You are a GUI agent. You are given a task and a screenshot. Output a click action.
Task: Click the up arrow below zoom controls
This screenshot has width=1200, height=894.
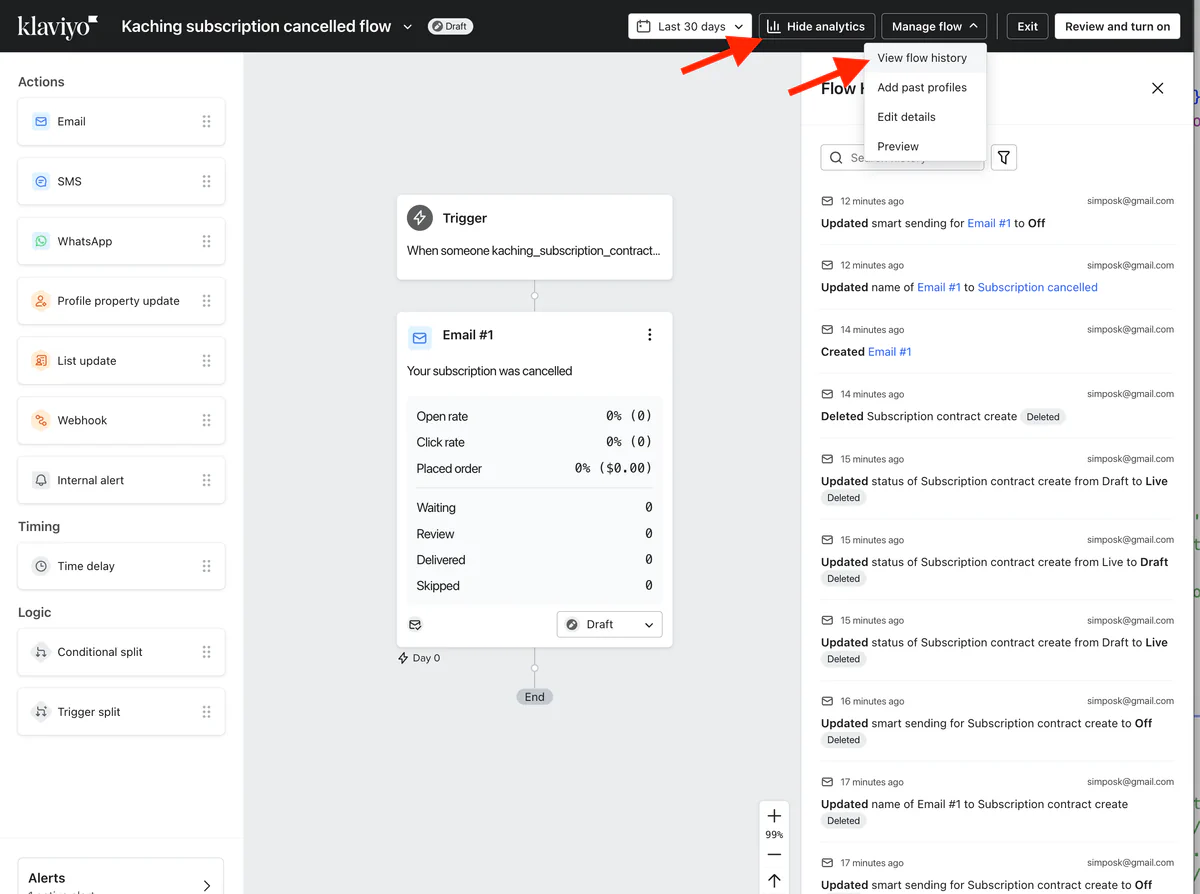(x=774, y=881)
